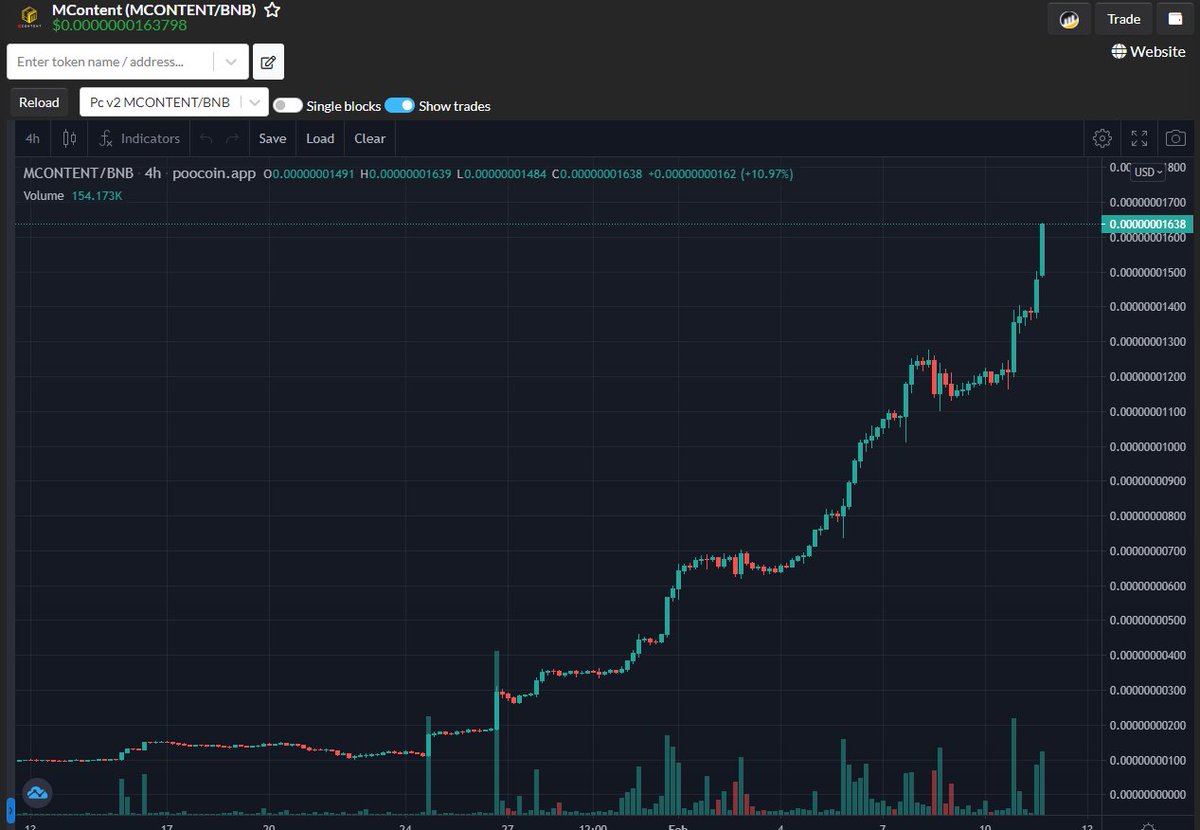Change the 4h timeframe interval

click(33, 138)
